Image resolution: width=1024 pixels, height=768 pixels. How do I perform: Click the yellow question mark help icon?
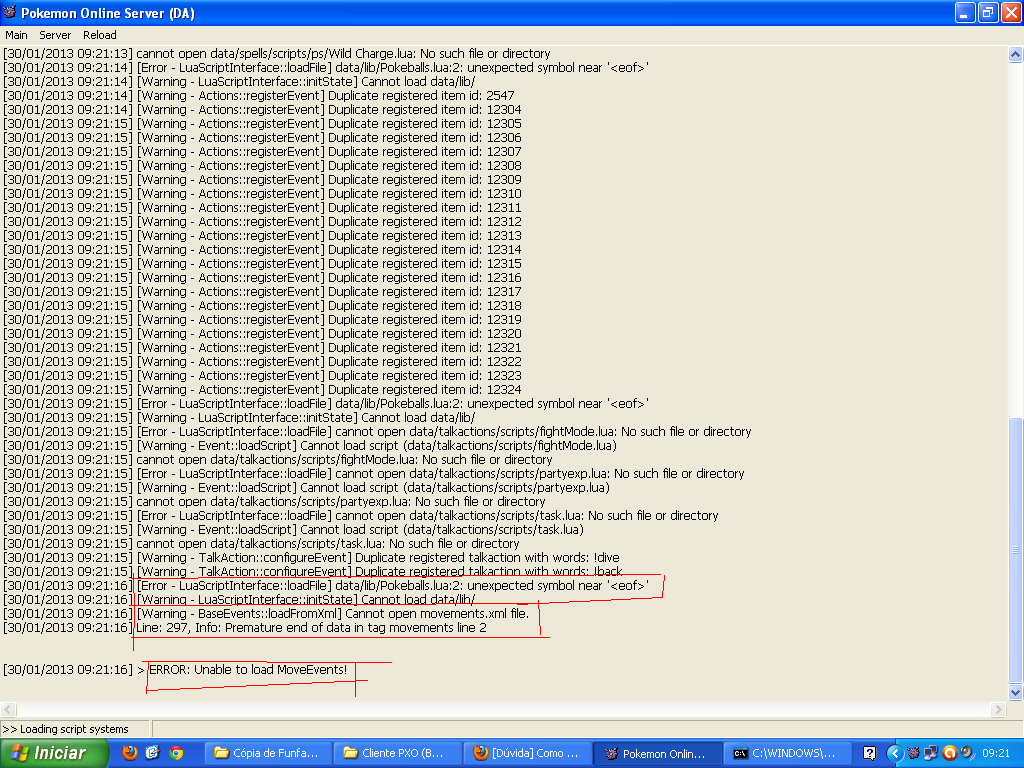tap(869, 753)
